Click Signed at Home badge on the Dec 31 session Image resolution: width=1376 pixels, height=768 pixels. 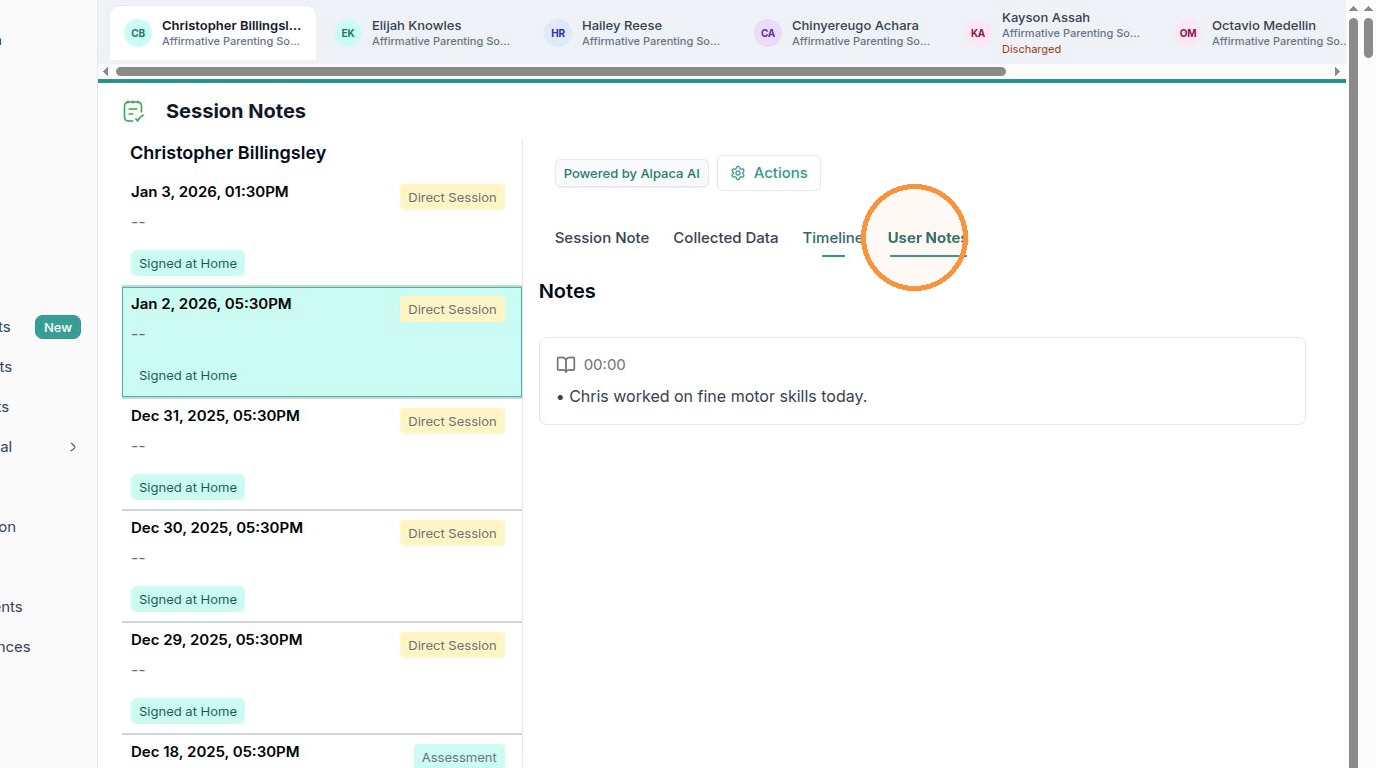188,488
